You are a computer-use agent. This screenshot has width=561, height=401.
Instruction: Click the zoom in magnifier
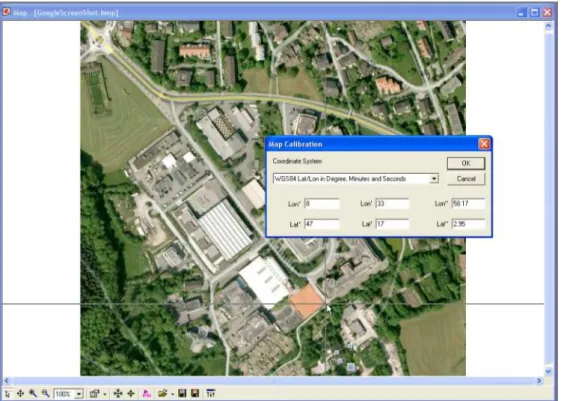point(33,393)
